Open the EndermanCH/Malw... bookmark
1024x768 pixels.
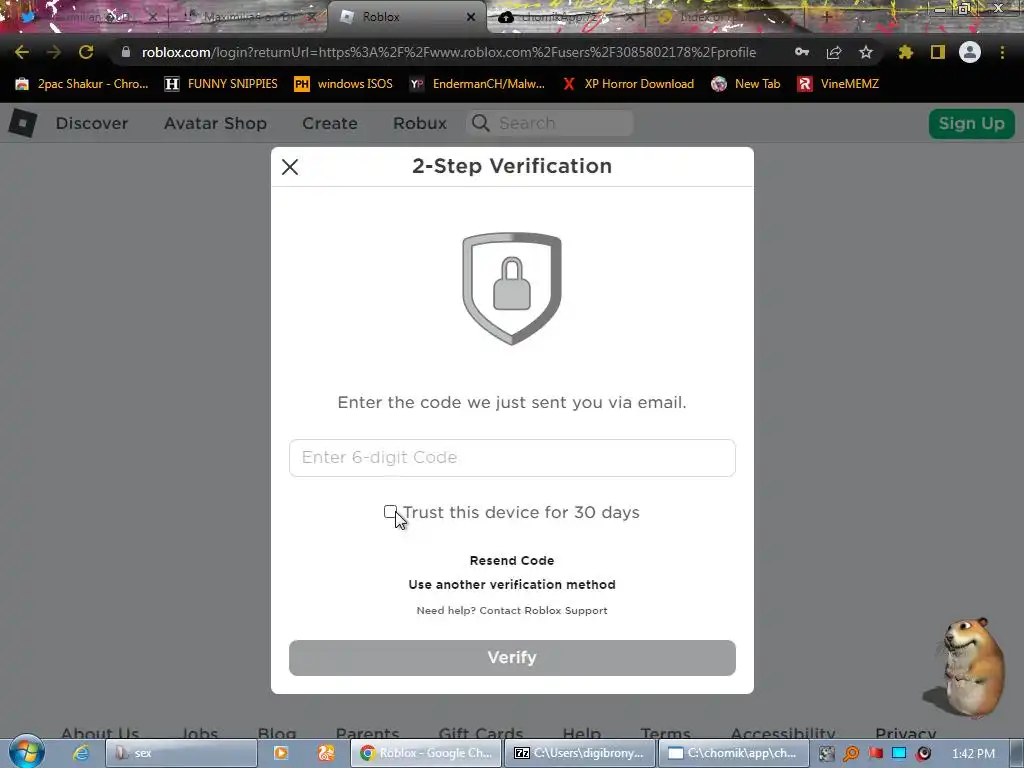pyautogui.click(x=477, y=84)
